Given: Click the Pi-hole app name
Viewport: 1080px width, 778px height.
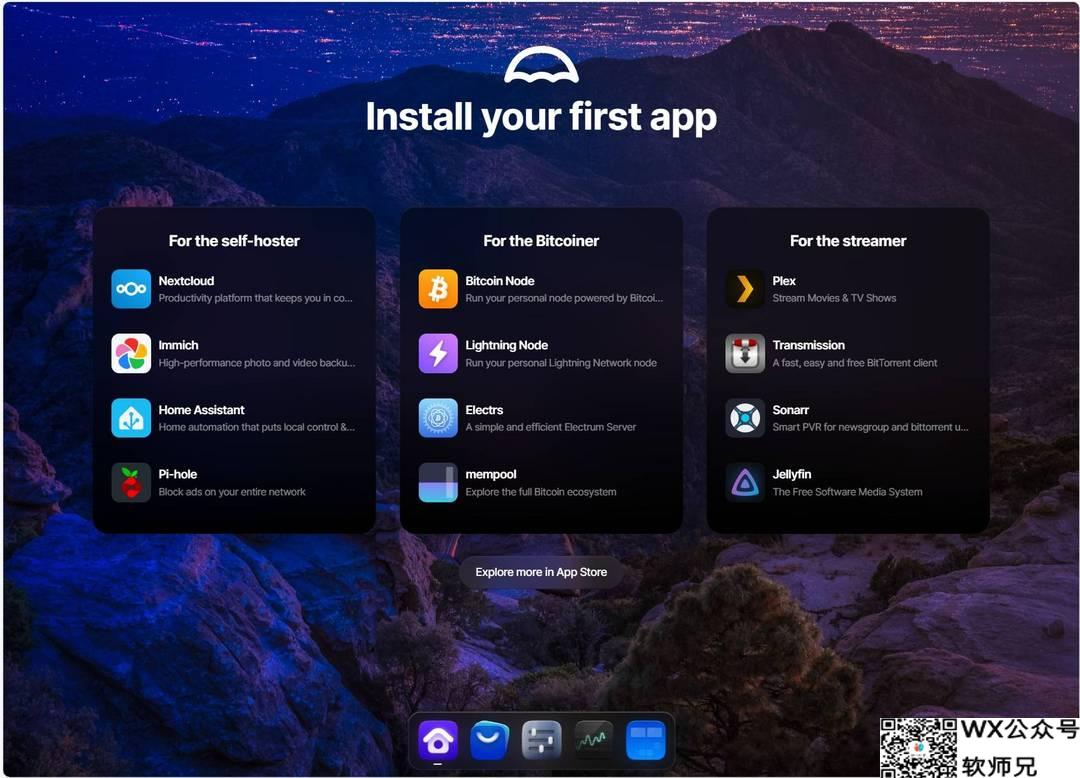Looking at the screenshot, I should tap(178, 474).
